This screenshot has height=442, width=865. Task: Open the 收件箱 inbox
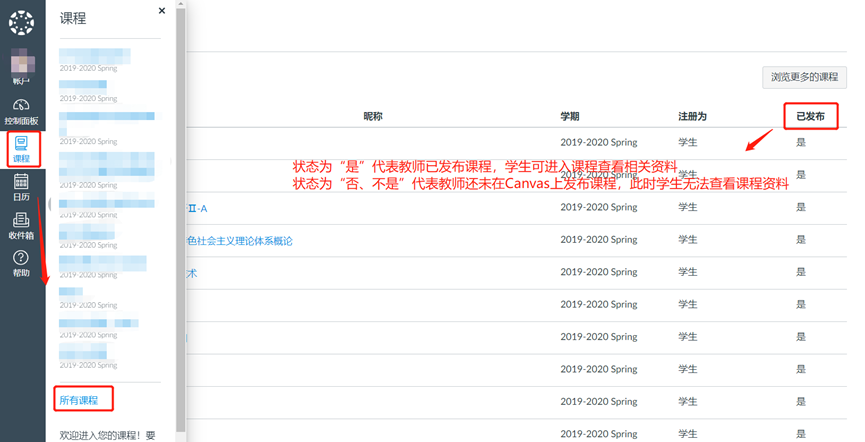pyautogui.click(x=22, y=226)
